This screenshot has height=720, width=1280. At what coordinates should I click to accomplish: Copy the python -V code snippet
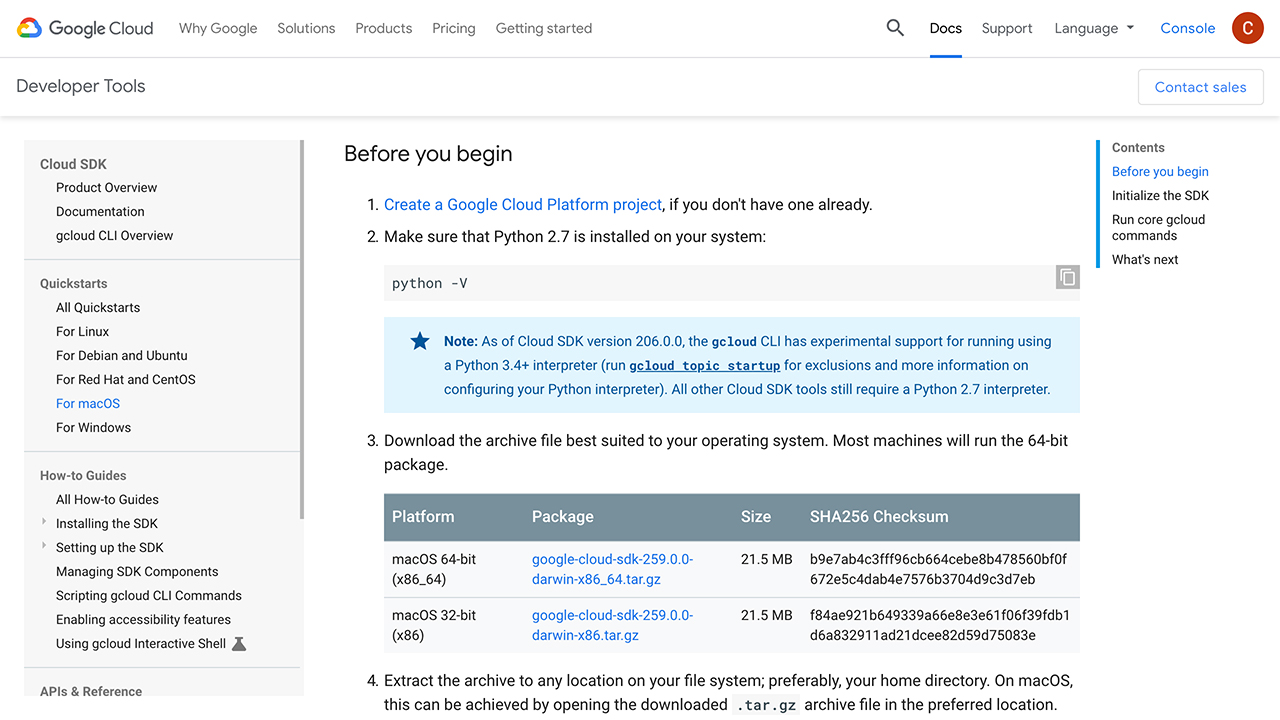click(1066, 277)
